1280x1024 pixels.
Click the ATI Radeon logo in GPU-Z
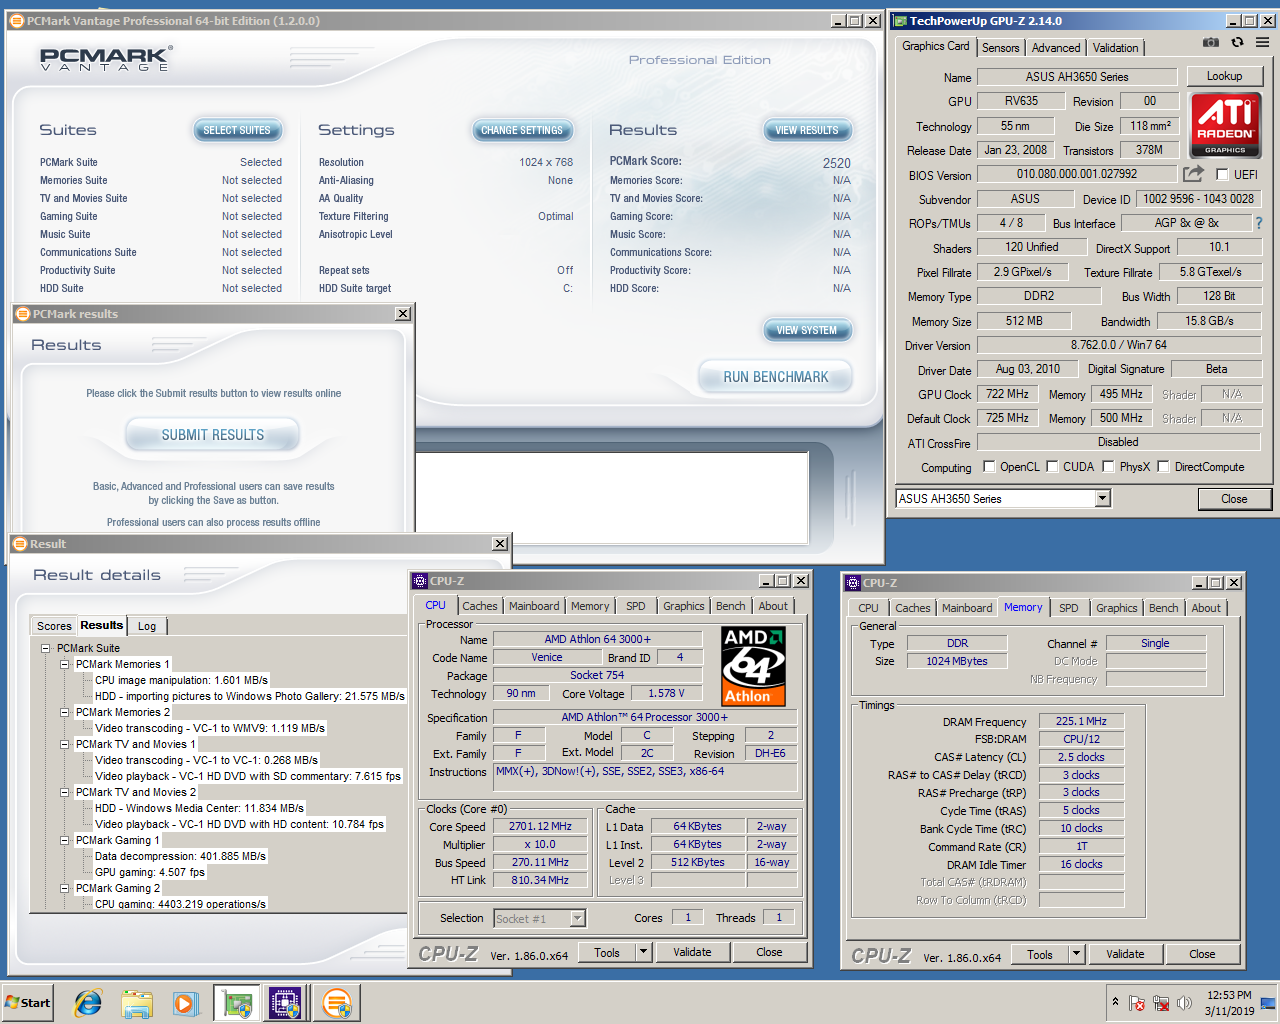(x=1225, y=124)
